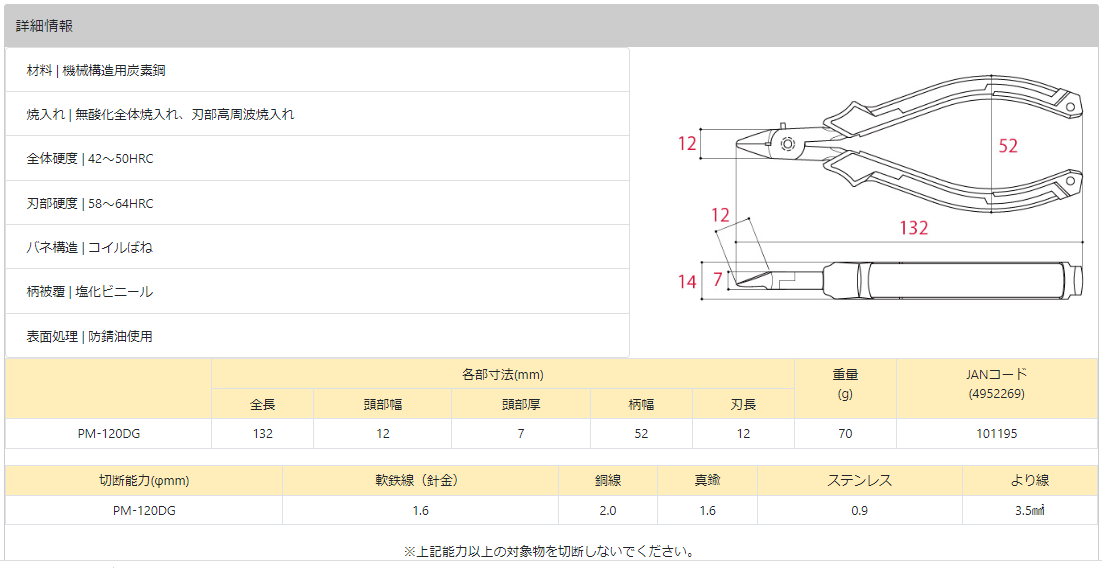Click the 焼入れ | 無酸化全体焼入れ row
Screen dimensions: 1102x568
click(317, 114)
